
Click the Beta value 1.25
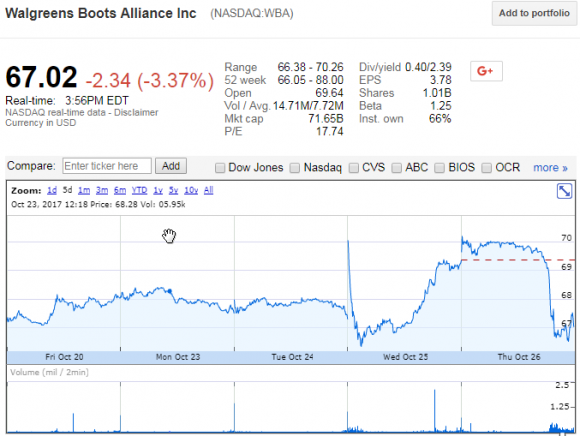(441, 106)
